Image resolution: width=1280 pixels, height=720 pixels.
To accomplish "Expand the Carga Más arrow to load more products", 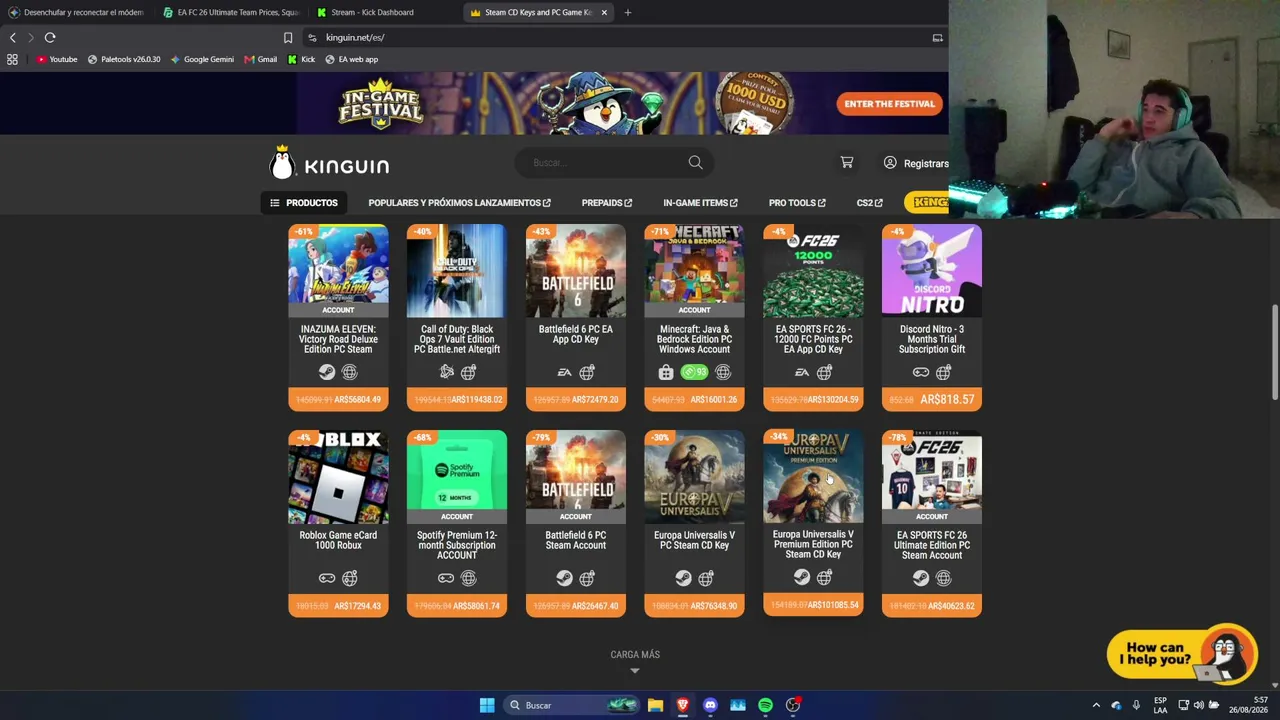I will tap(634, 670).
